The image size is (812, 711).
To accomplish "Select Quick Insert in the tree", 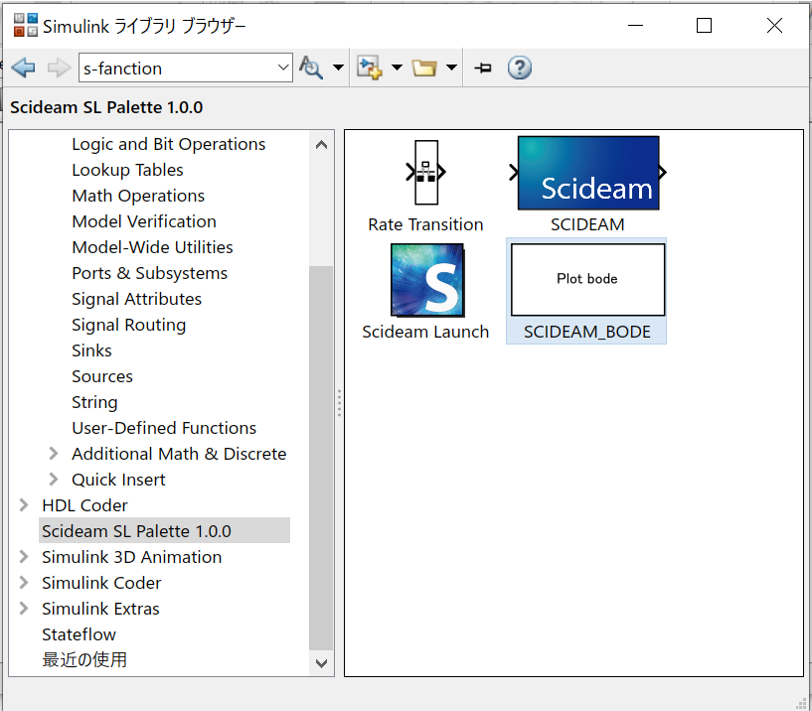I will coord(119,480).
